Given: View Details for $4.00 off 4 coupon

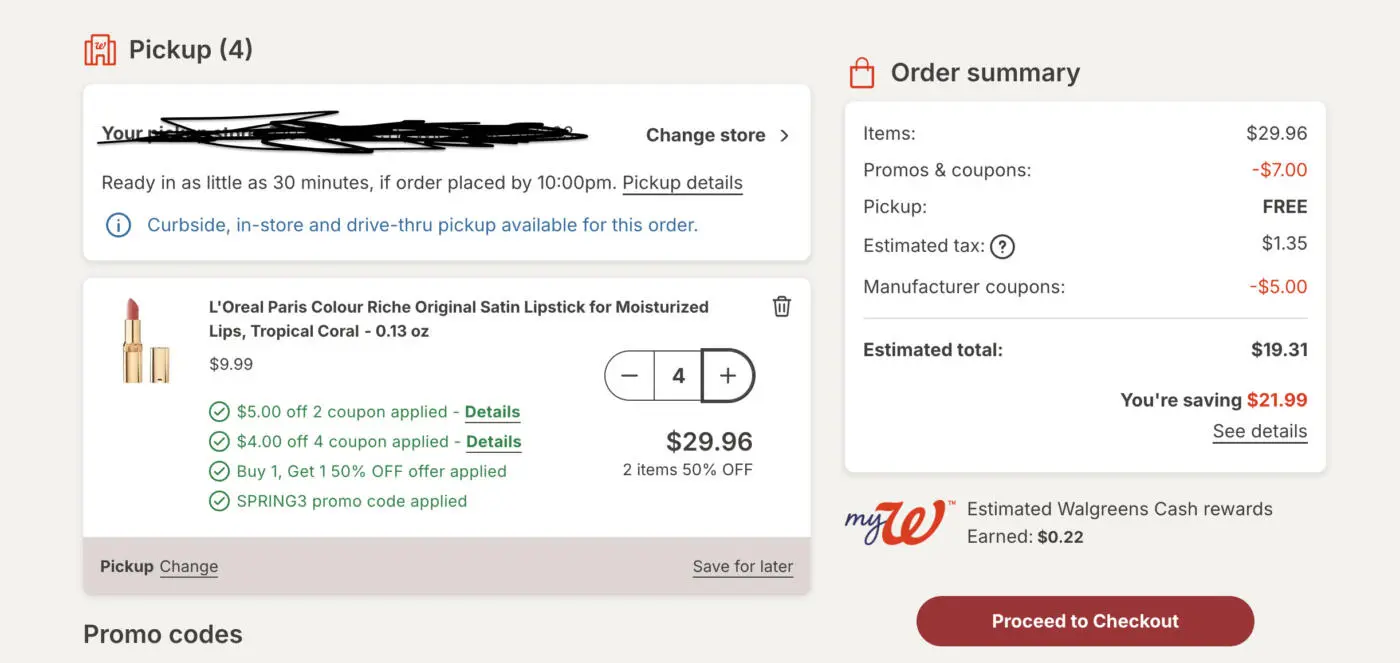Looking at the screenshot, I should tap(493, 442).
